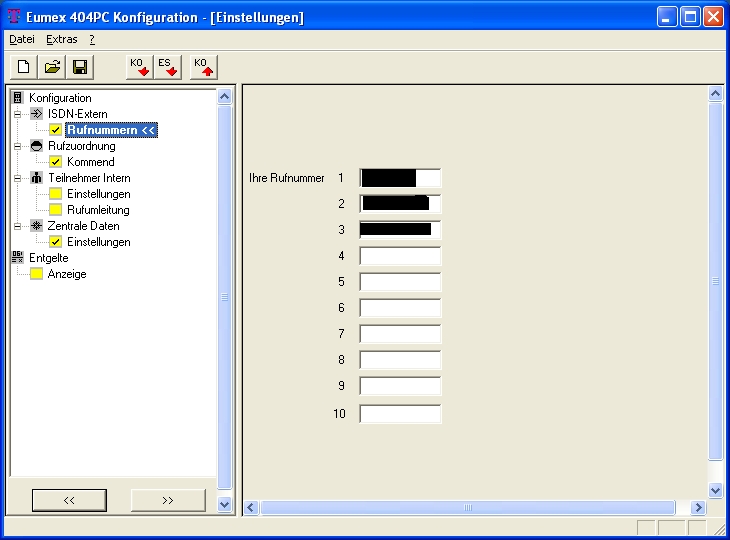
Task: Click KO red up-arrow toolbar button
Action: [x=204, y=67]
